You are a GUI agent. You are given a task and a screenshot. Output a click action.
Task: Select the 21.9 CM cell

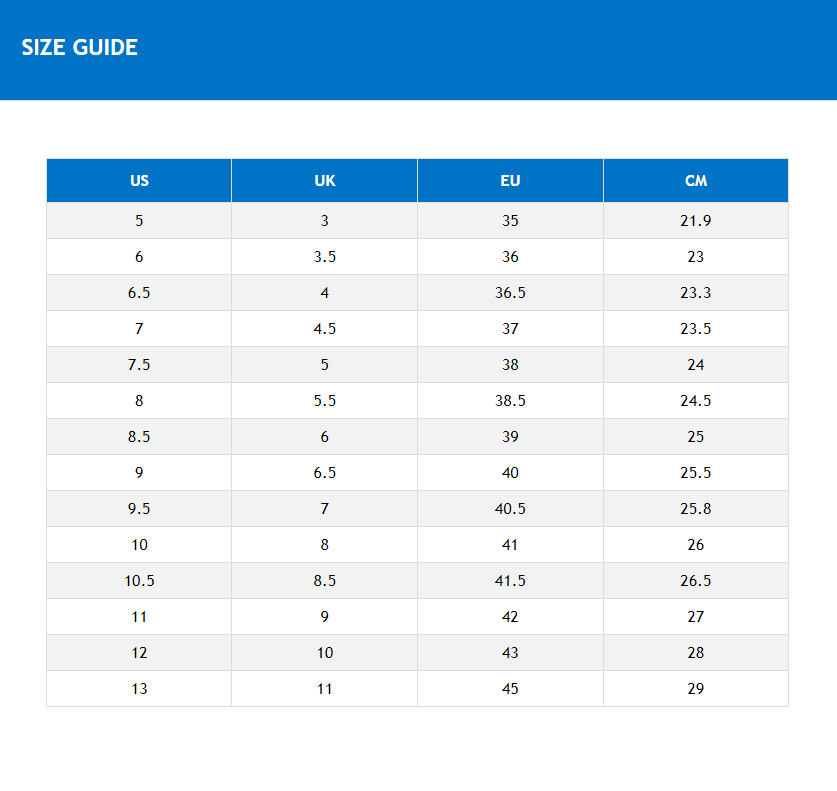coord(696,221)
